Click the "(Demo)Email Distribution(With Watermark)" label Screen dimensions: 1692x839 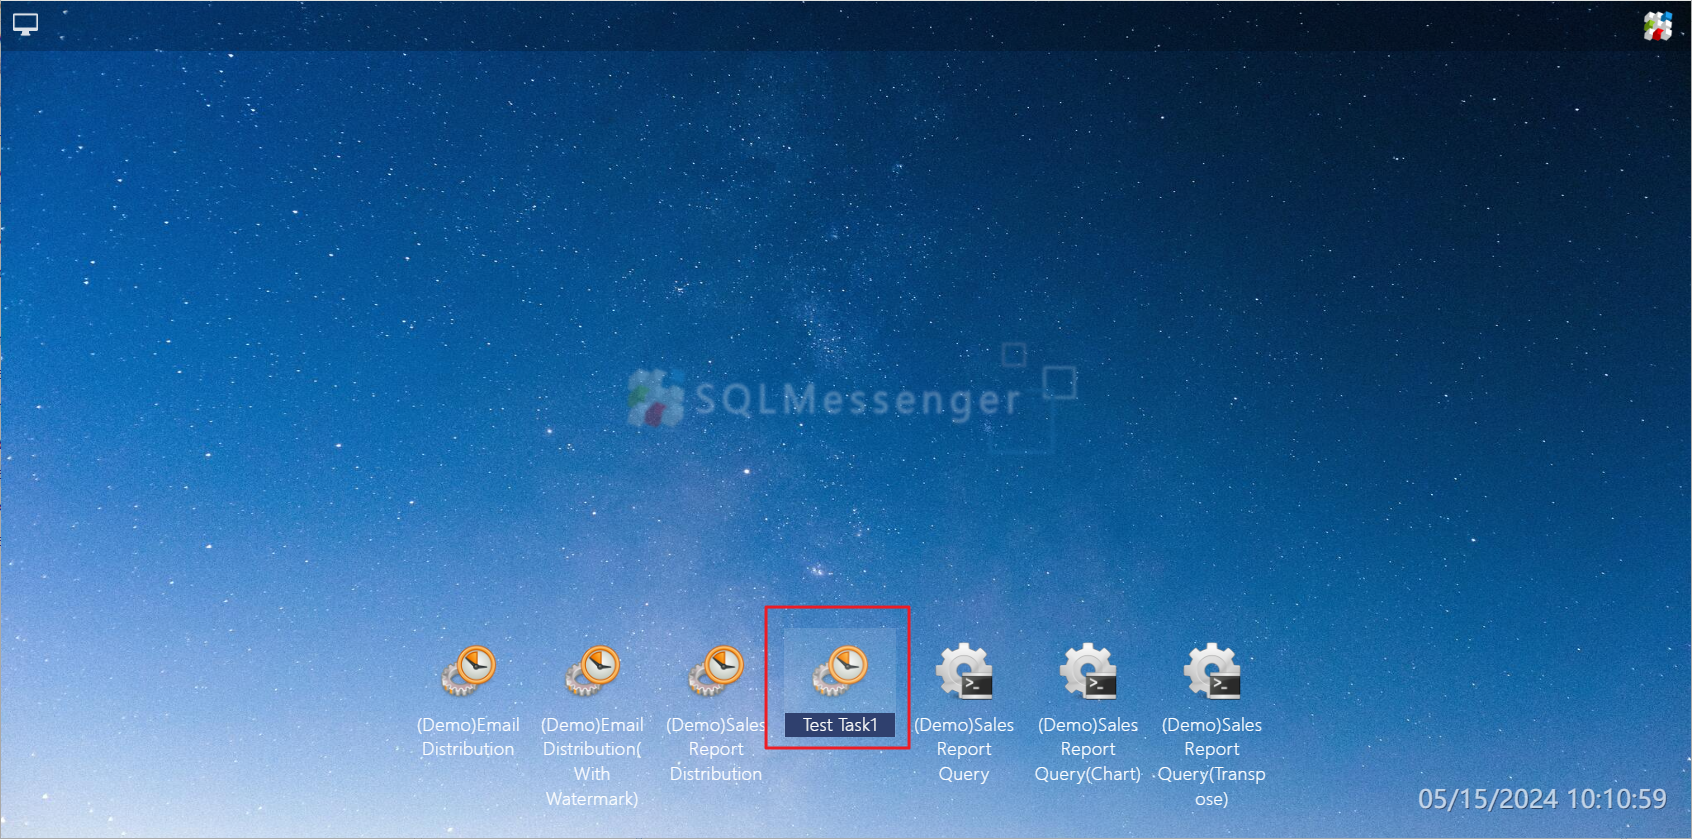tap(592, 761)
